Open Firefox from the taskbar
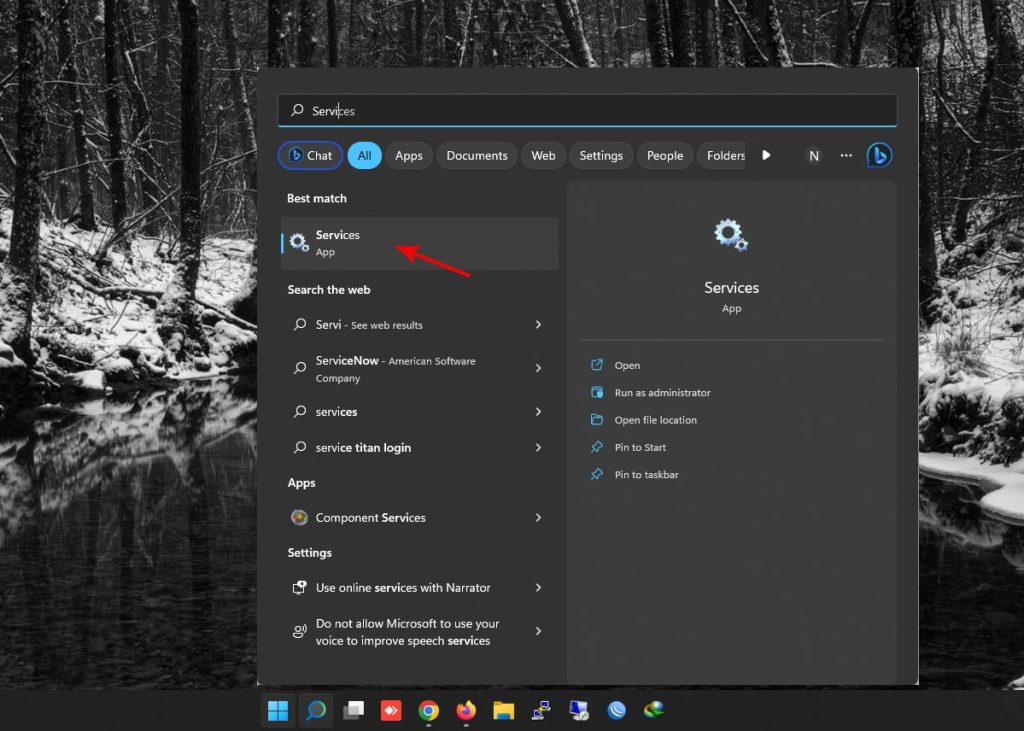 pyautogui.click(x=466, y=711)
